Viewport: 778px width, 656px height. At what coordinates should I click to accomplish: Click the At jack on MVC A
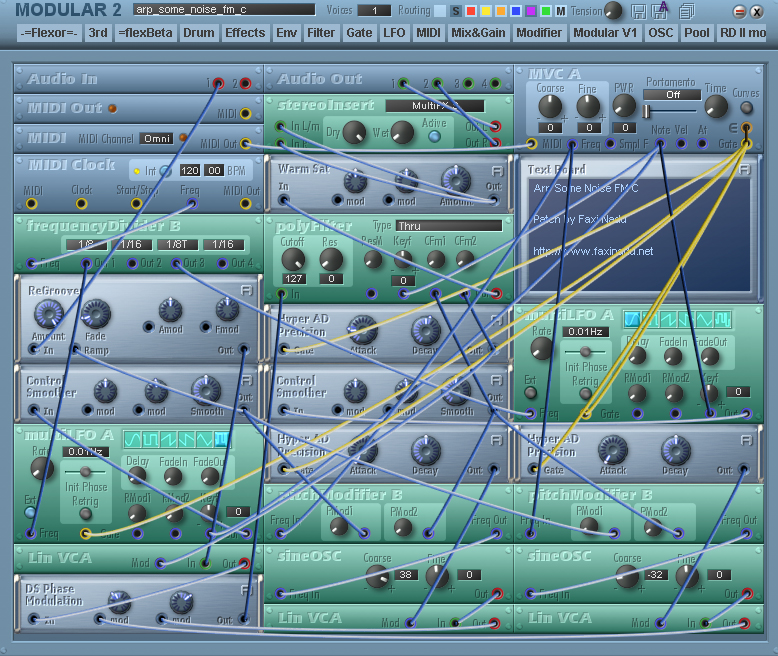point(702,144)
